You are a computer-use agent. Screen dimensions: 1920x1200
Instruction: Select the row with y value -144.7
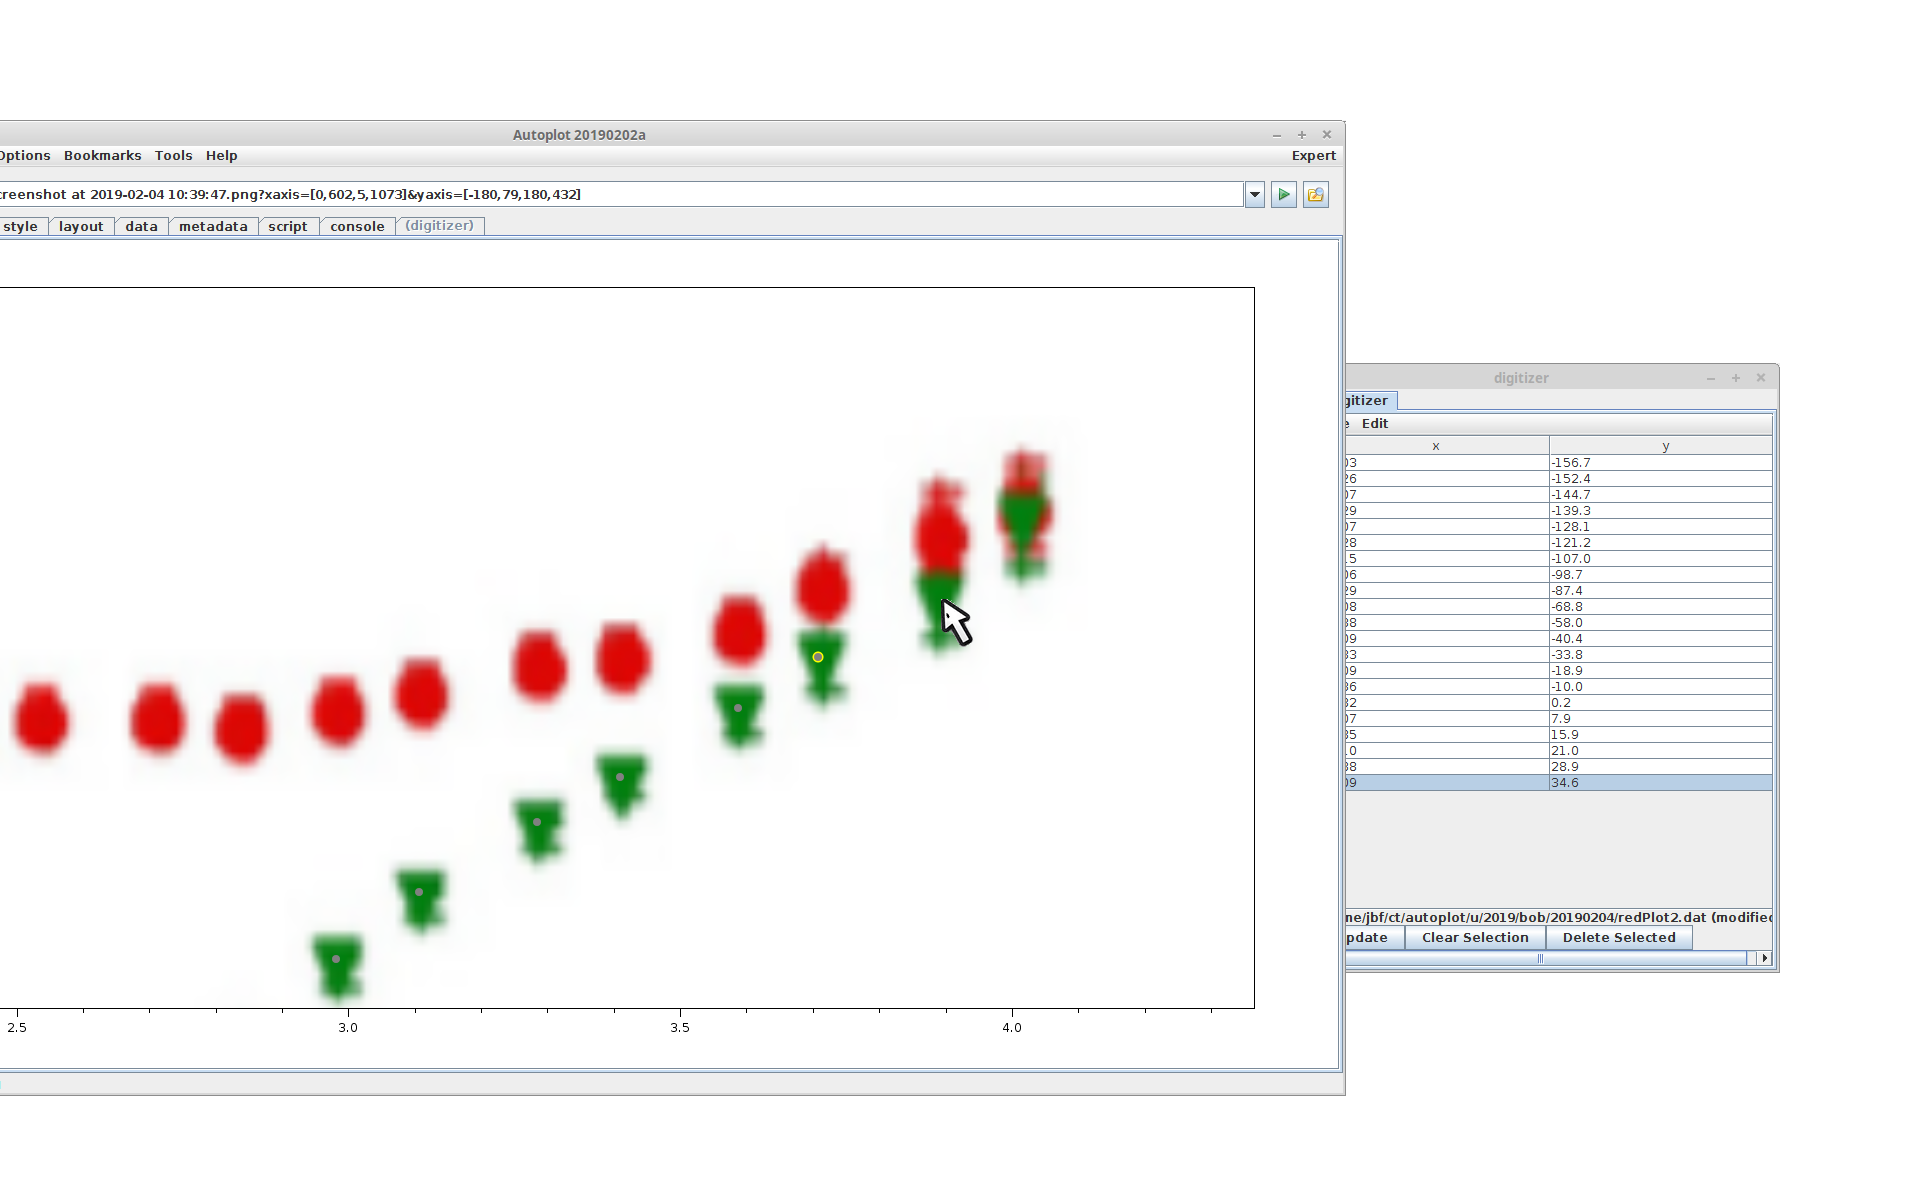(x=1559, y=495)
